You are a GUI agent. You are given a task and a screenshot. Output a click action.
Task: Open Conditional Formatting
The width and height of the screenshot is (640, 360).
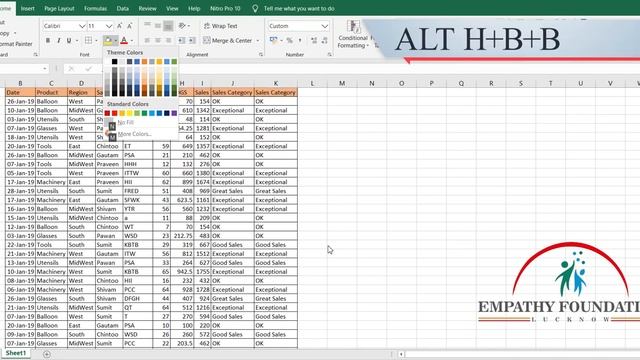pyautogui.click(x=353, y=34)
